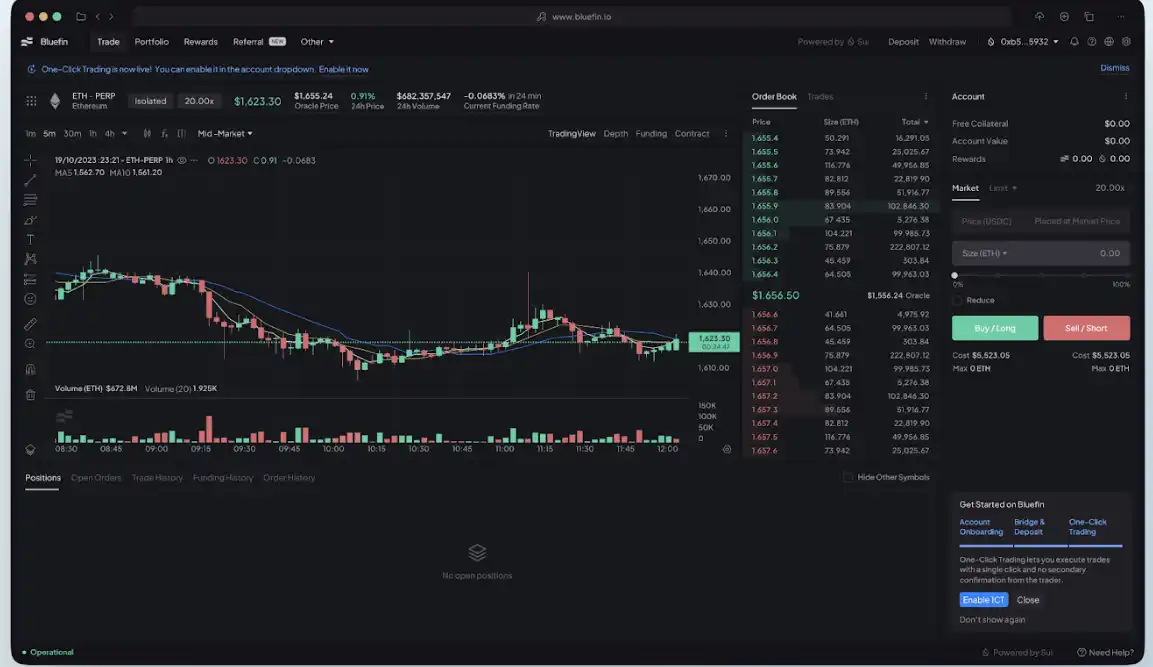Viewport: 1153px width, 667px height.
Task: Check Hide Other Symbols
Action: tap(848, 477)
